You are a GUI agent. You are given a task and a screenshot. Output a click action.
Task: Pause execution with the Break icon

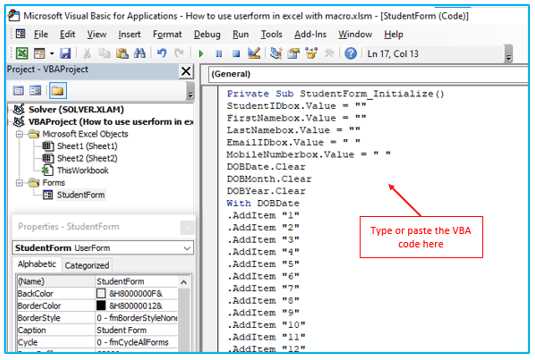tap(219, 54)
